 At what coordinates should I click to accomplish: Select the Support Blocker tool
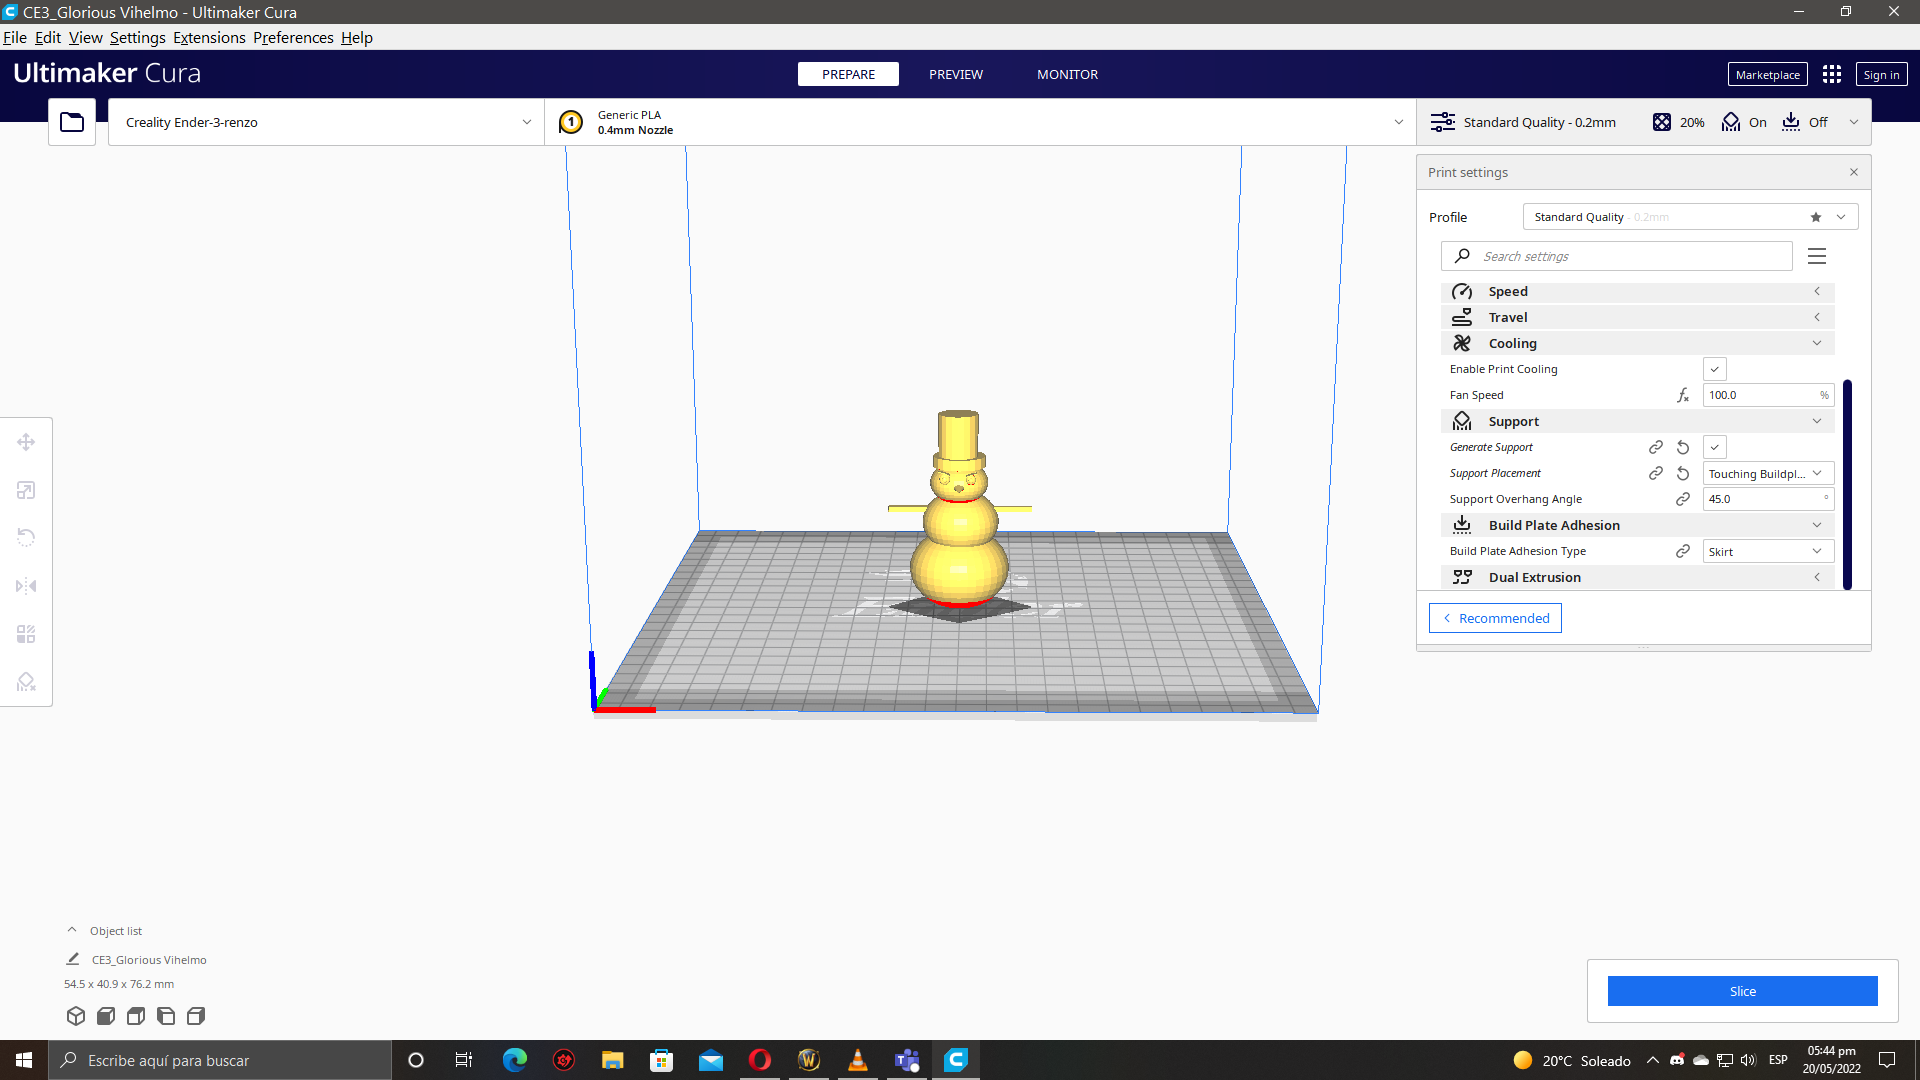(x=26, y=682)
